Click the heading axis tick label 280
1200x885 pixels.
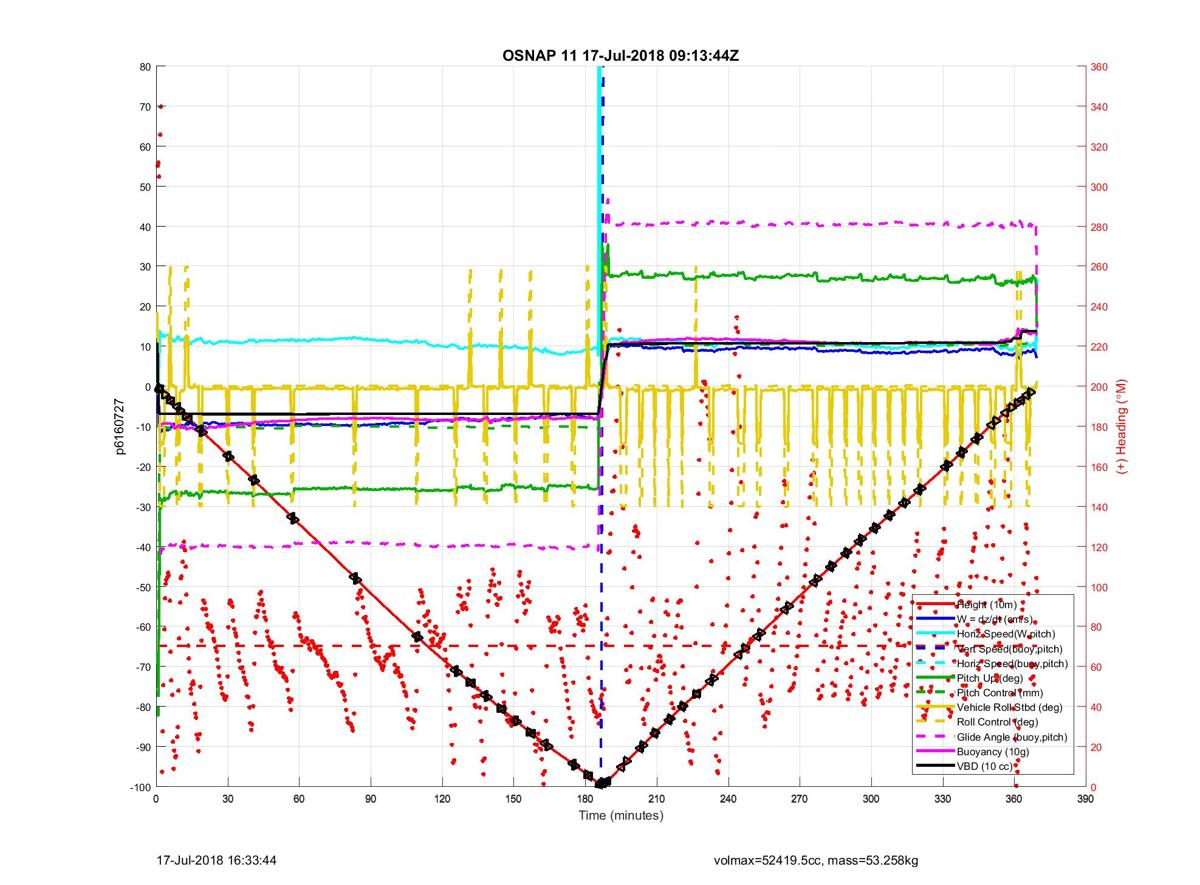(x=1100, y=227)
